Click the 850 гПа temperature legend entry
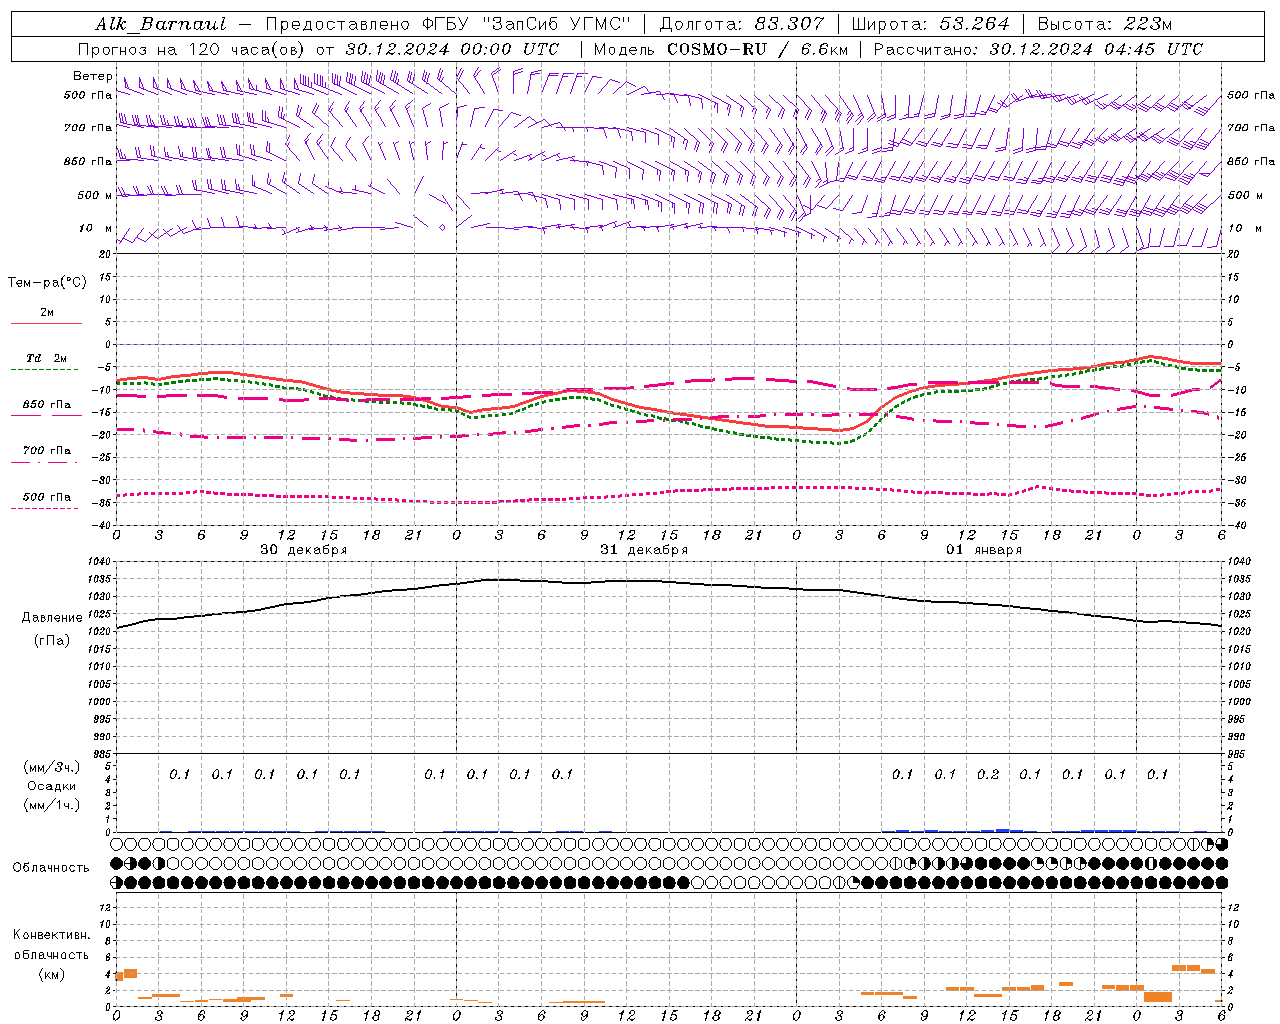This screenshot has width=1280, height=1024. pos(46,405)
